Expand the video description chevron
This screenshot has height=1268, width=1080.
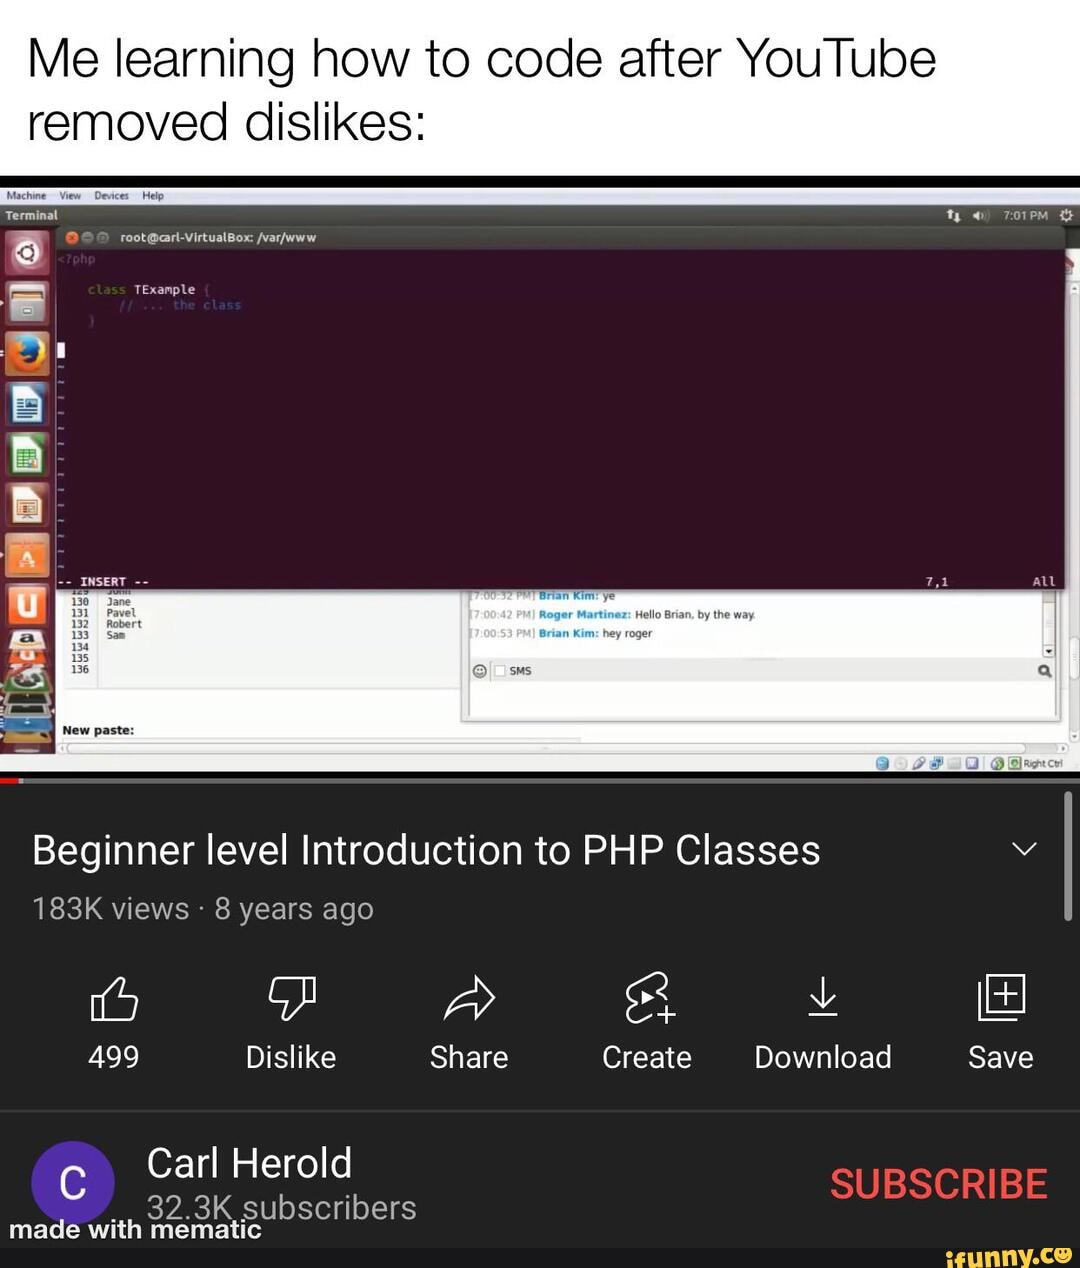[x=1024, y=849]
